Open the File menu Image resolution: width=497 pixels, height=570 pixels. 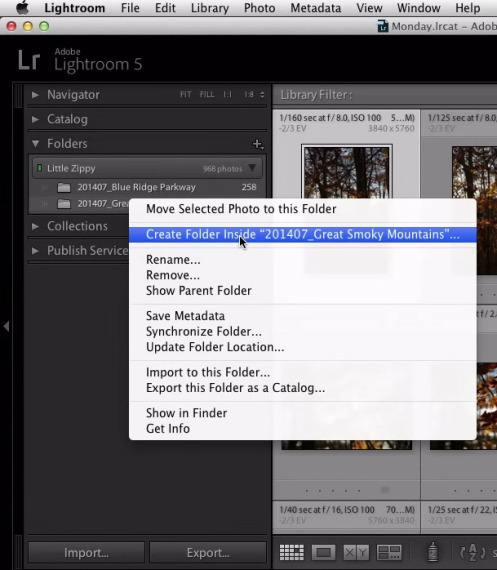pyautogui.click(x=130, y=8)
